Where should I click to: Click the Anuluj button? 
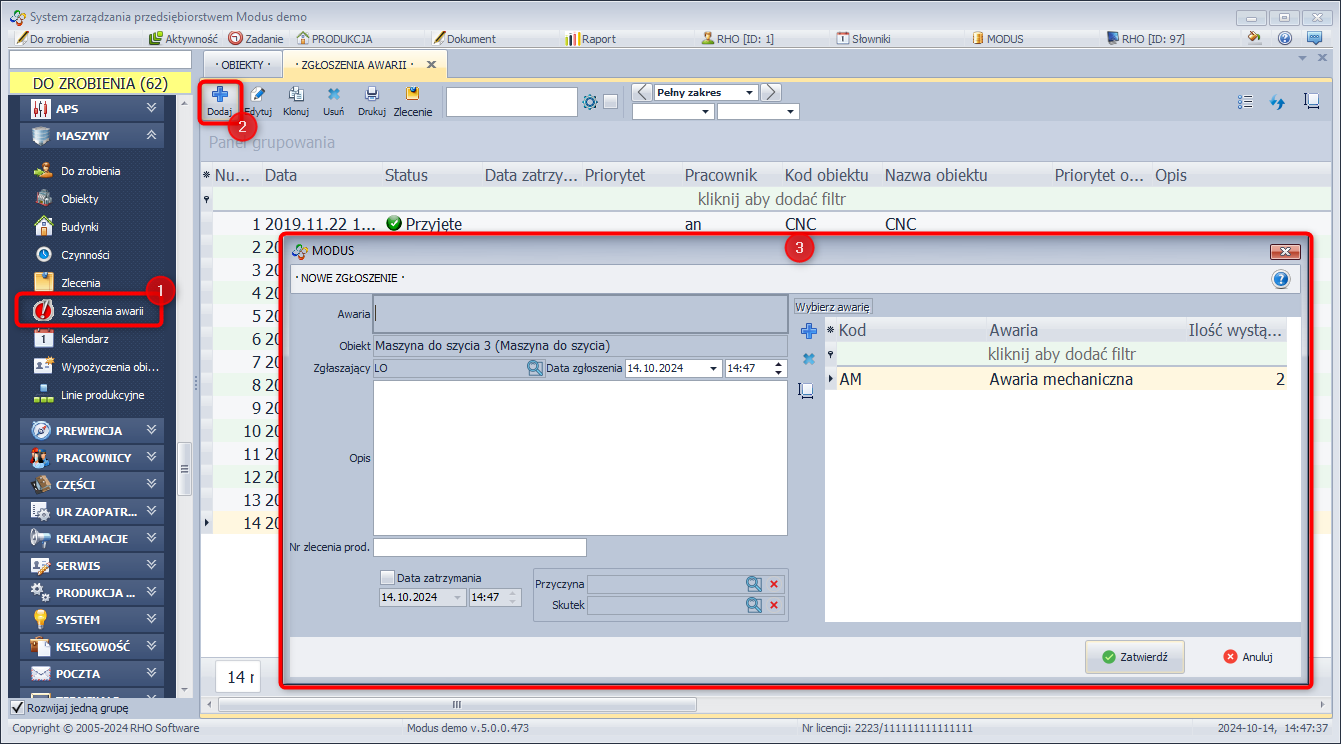pyautogui.click(x=1247, y=657)
